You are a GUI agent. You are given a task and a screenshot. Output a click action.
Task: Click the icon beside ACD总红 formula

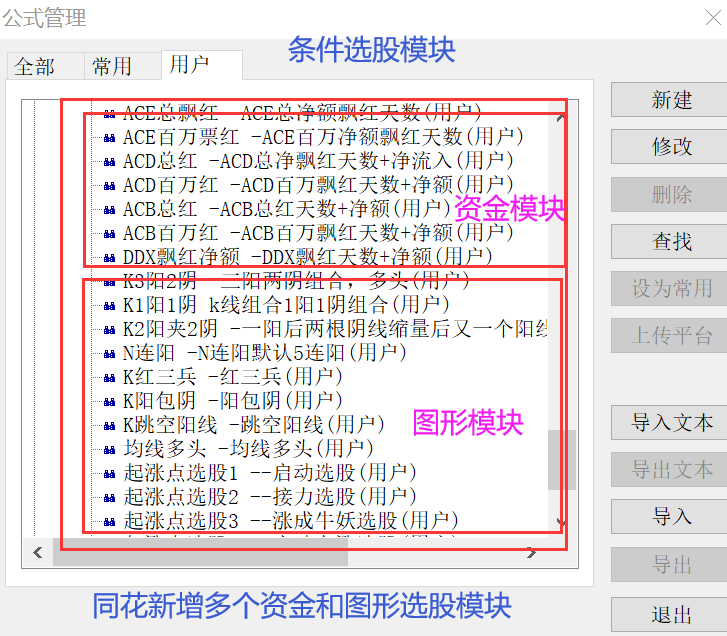pos(109,162)
